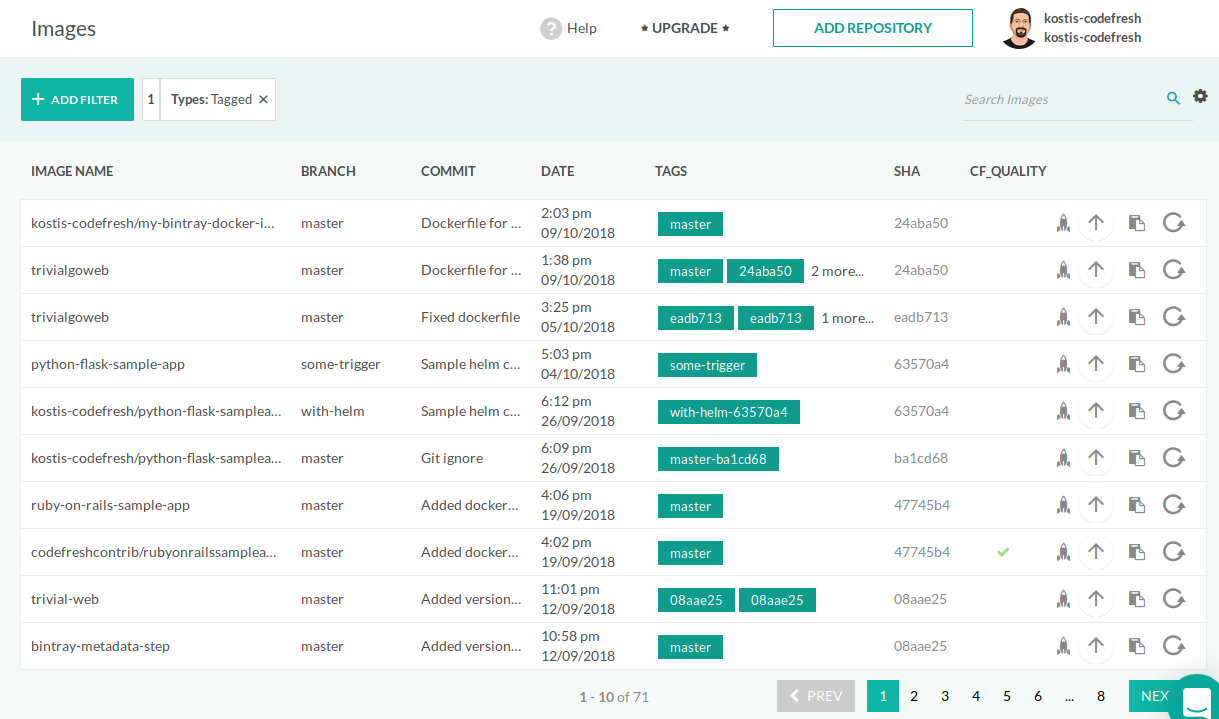This screenshot has height=719, width=1219.
Task: Click the clipboard copy icon in trivial-web row
Action: click(1136, 599)
